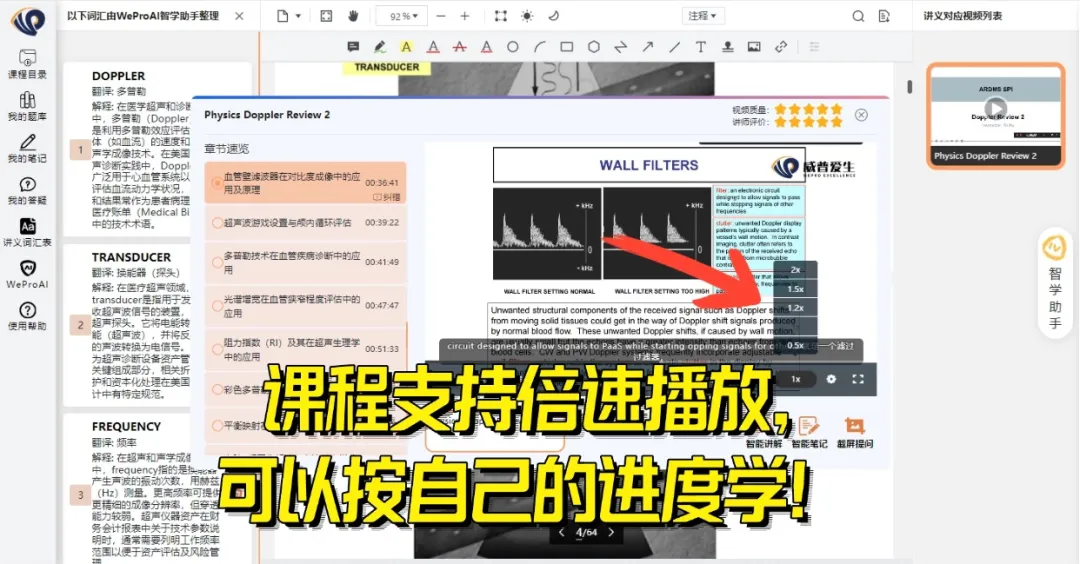The image size is (1080, 564).
Task: Select the highlighter pen annotation tool
Action: [380, 47]
